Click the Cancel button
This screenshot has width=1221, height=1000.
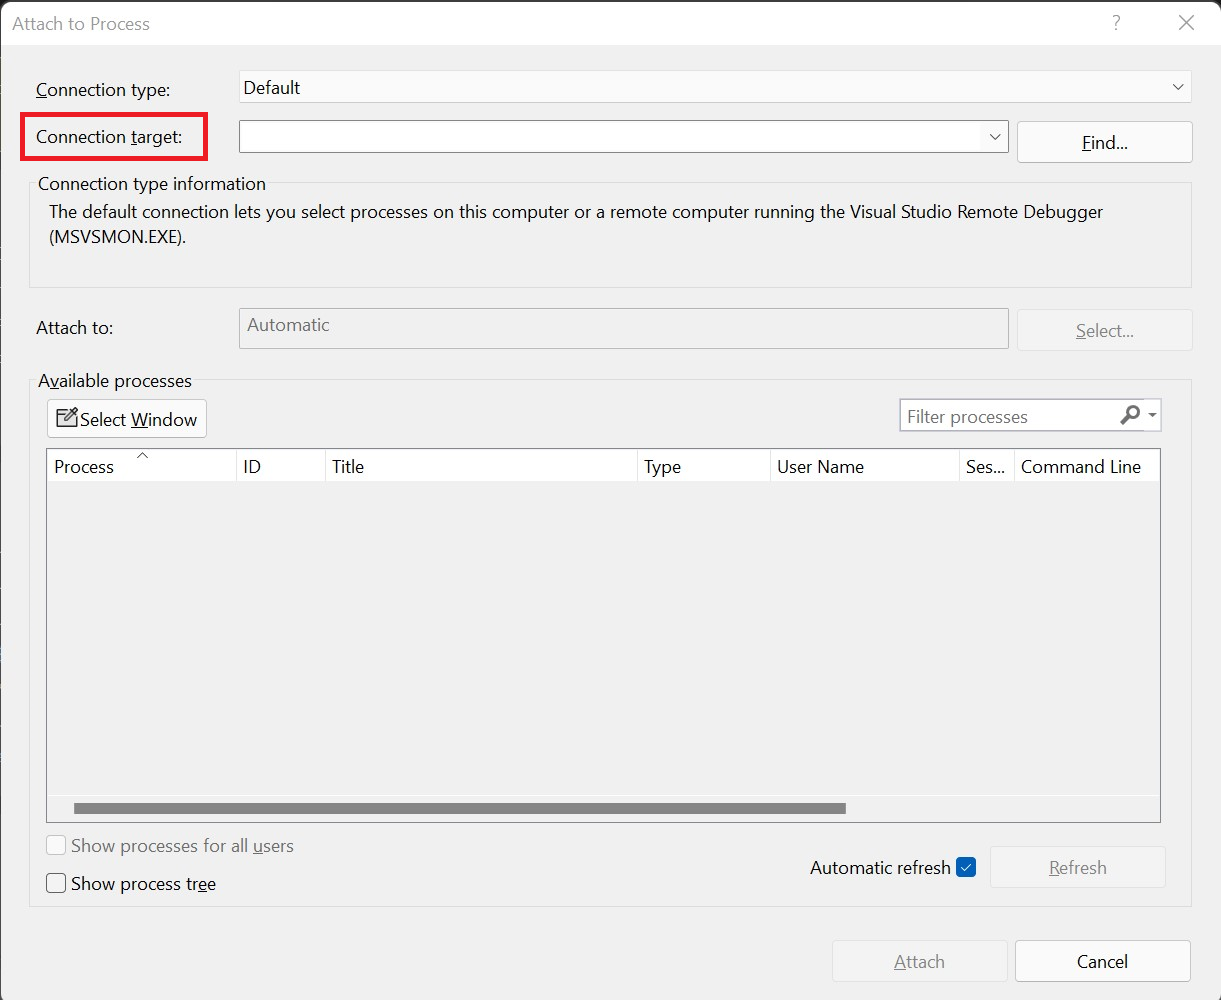click(x=1103, y=961)
